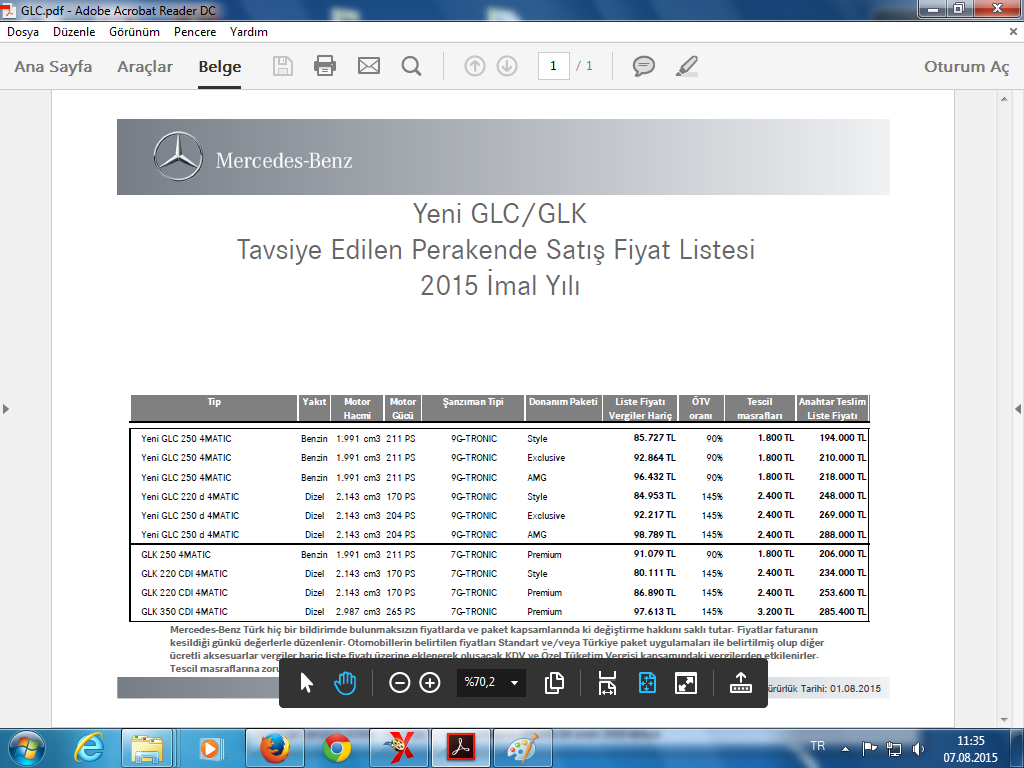Launch Google Chrome from taskbar
Screen dimensions: 1024x768
pos(336,748)
